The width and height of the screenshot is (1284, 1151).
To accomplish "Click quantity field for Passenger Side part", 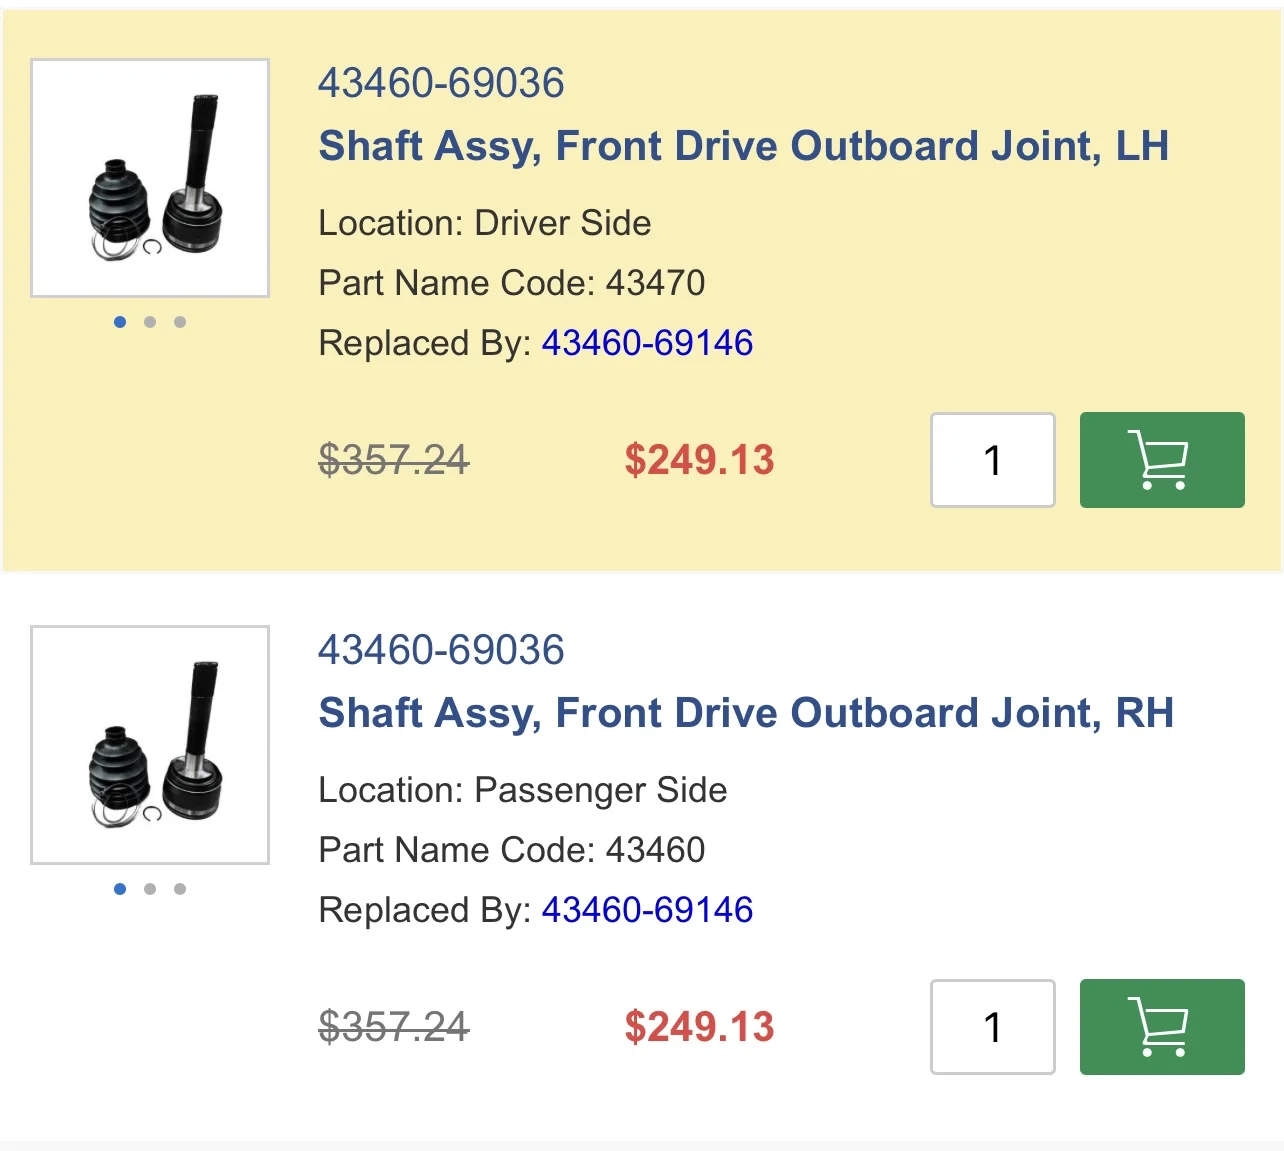I will tap(993, 1027).
